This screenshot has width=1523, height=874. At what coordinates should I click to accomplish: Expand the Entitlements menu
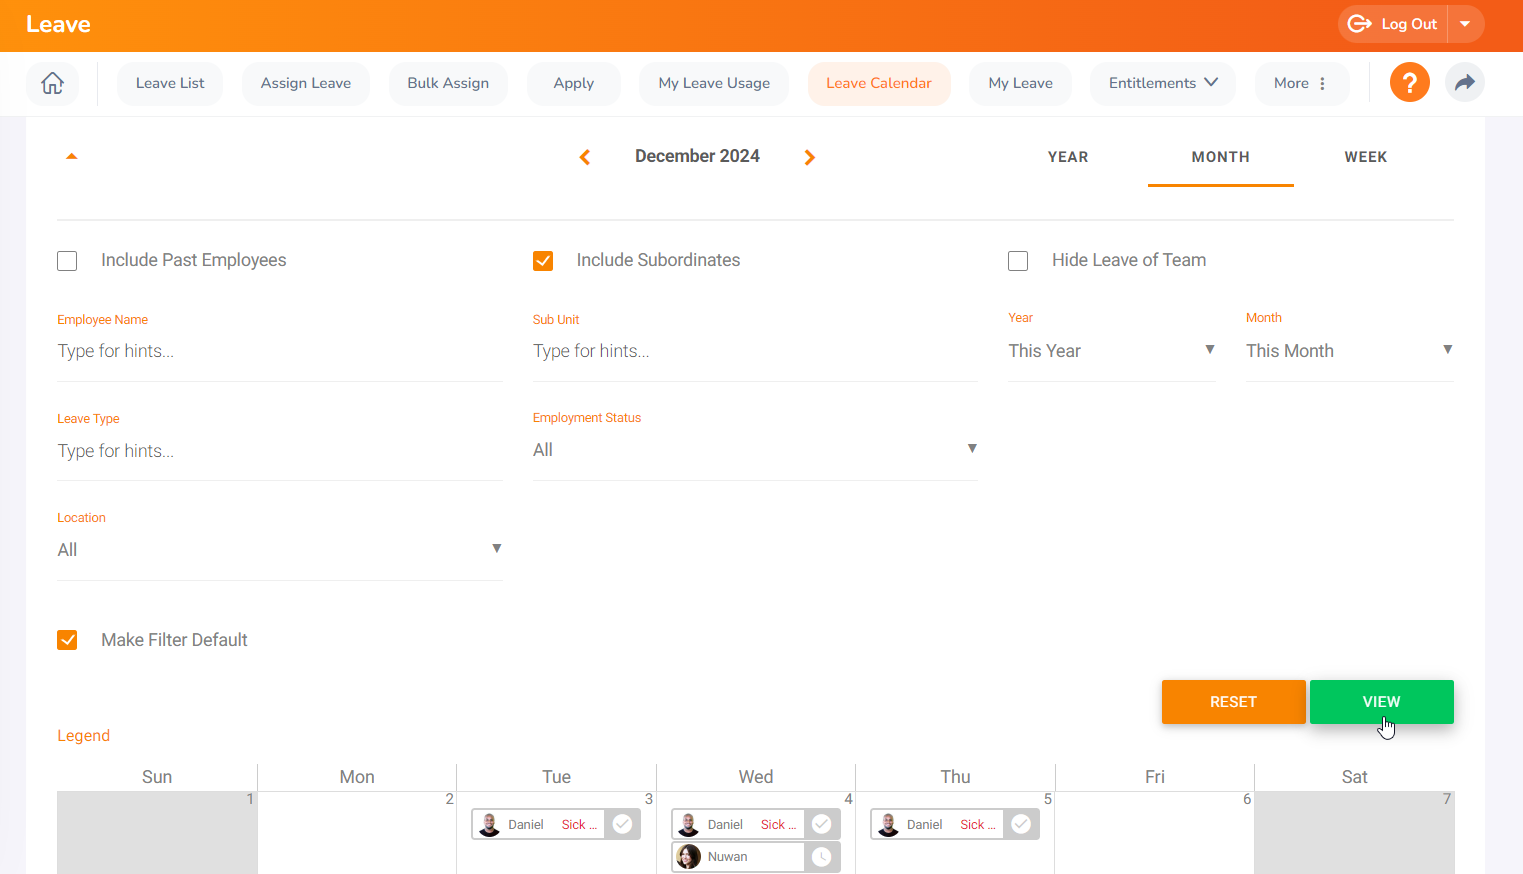(1163, 83)
